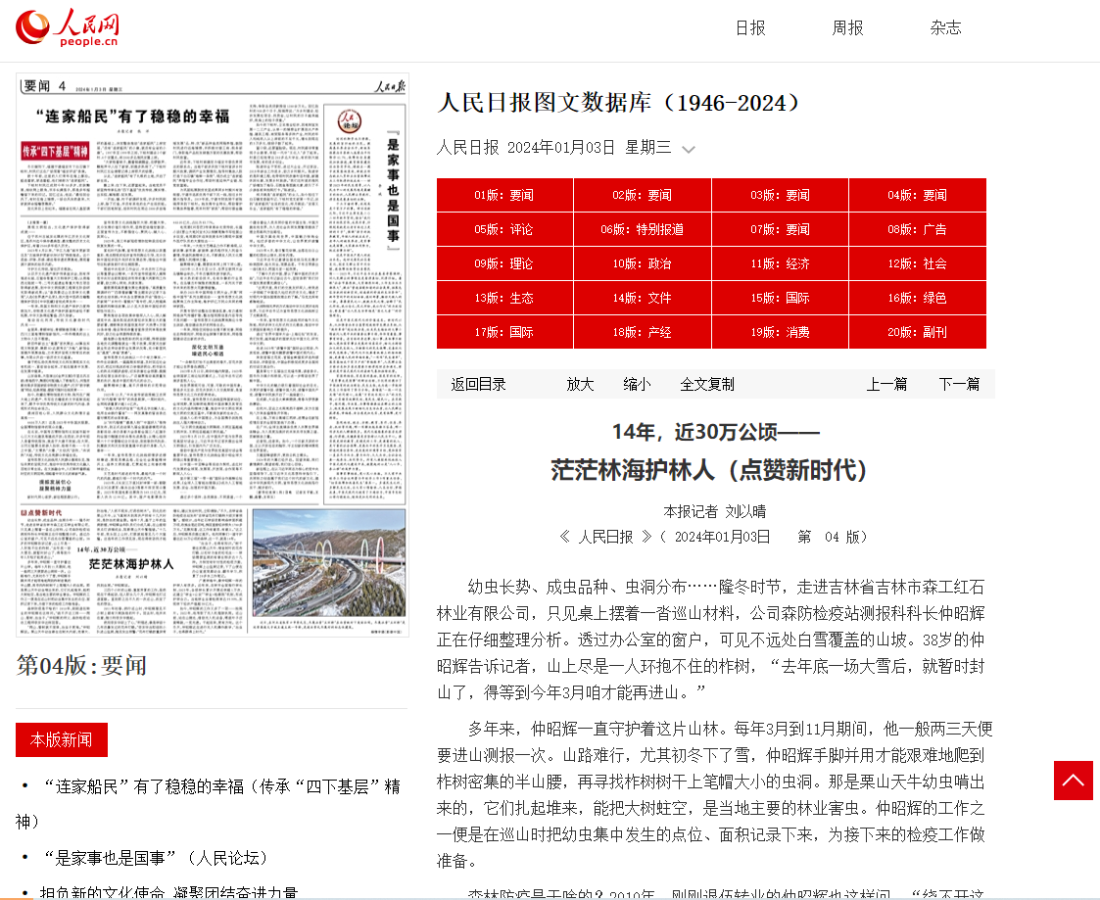This screenshot has height=900, width=1100.
Task: Click the 20版: 副刊 page tab
Action: coord(917,333)
